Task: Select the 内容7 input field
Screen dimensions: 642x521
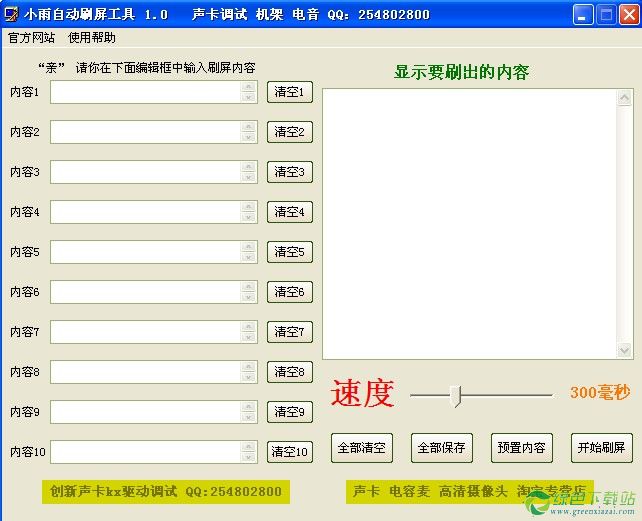Action: click(x=146, y=332)
